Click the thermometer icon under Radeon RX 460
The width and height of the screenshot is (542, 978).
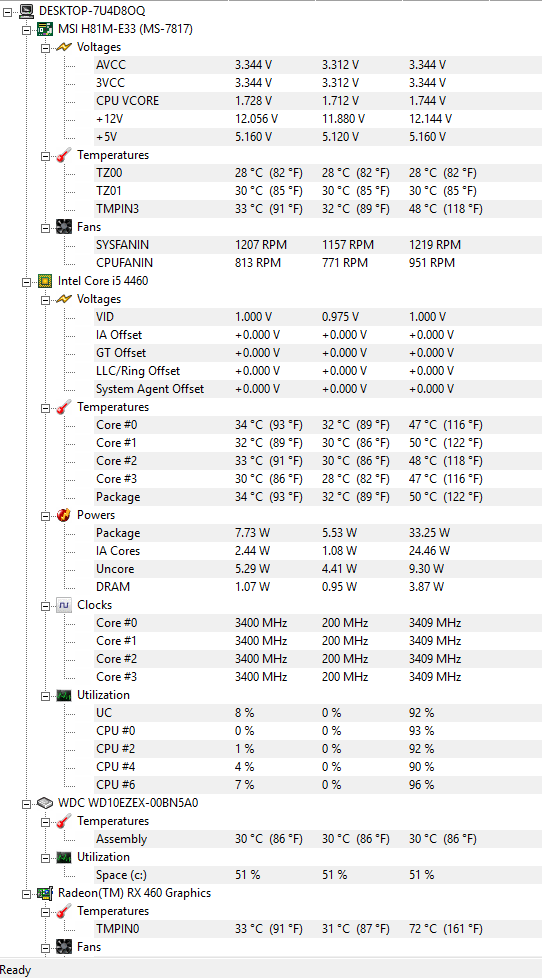click(64, 911)
